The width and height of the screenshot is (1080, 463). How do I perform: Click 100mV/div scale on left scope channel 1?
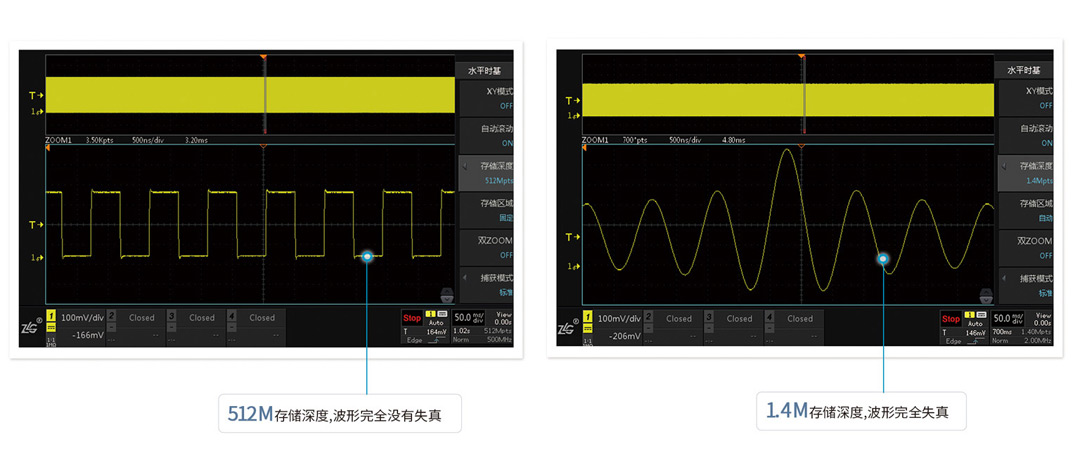pyautogui.click(x=81, y=318)
